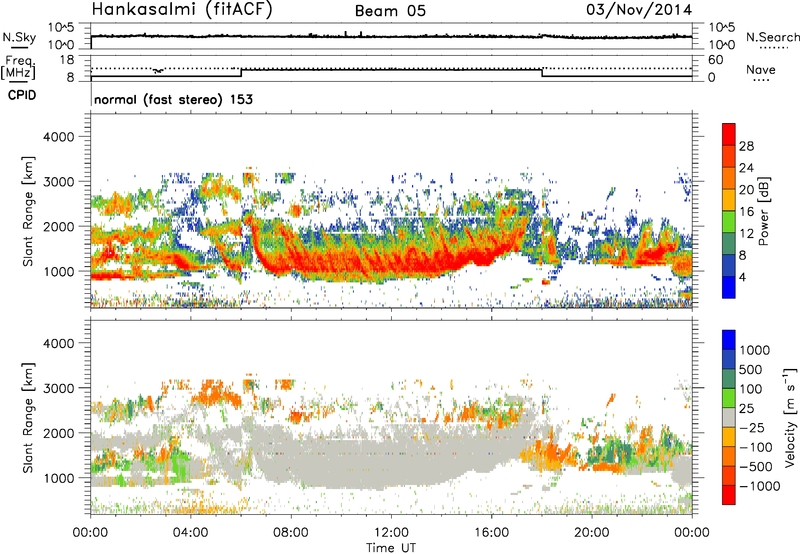This screenshot has height=554, width=800.
Task: Click the red top segment of the power color bar
Action: point(729,135)
